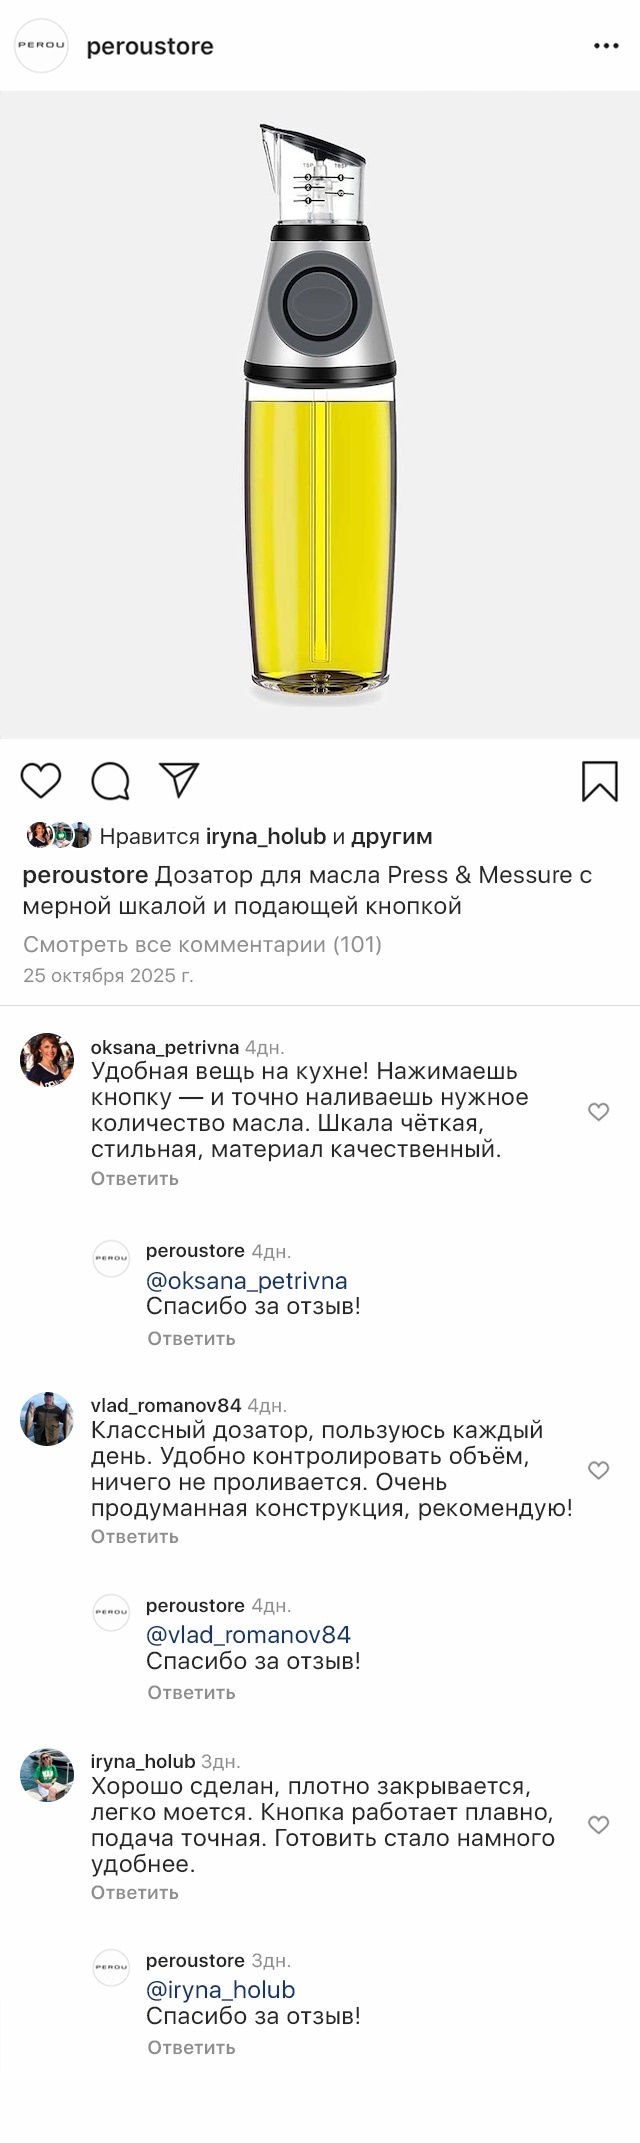This screenshot has height=2143, width=640.
Task: Click the @vlad_romanov84 mention link
Action: click(249, 1635)
